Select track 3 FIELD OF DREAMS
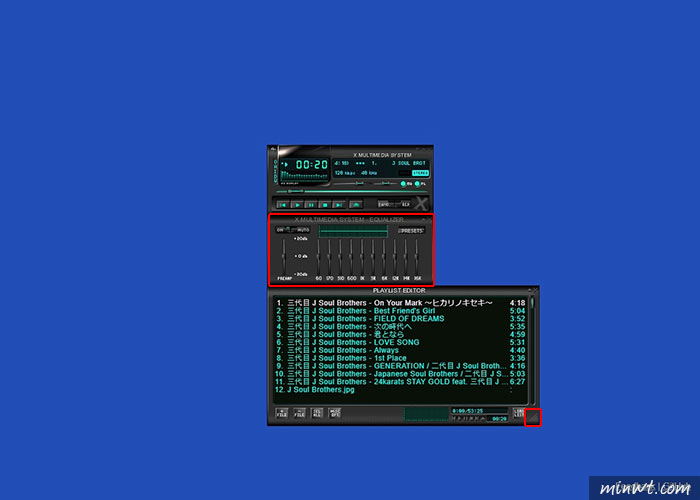This screenshot has height=500, width=700. tap(400, 319)
